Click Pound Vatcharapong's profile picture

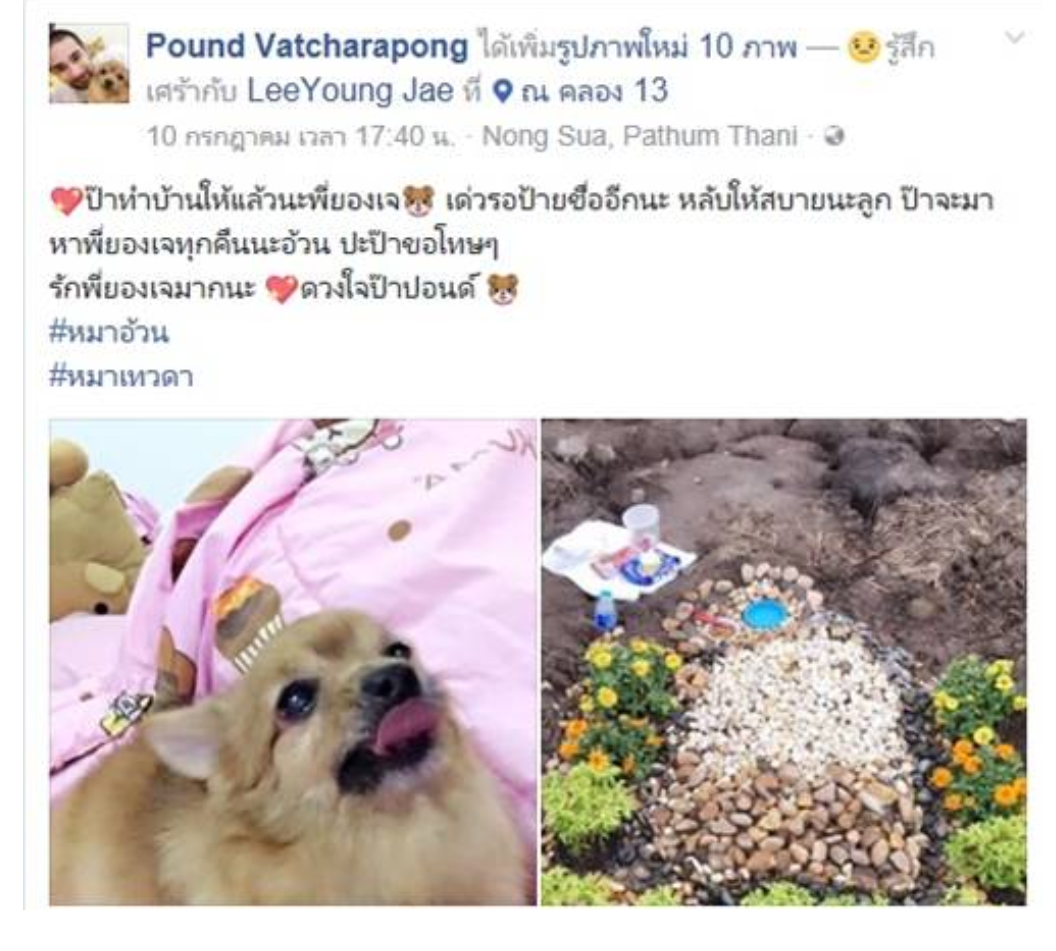[89, 63]
